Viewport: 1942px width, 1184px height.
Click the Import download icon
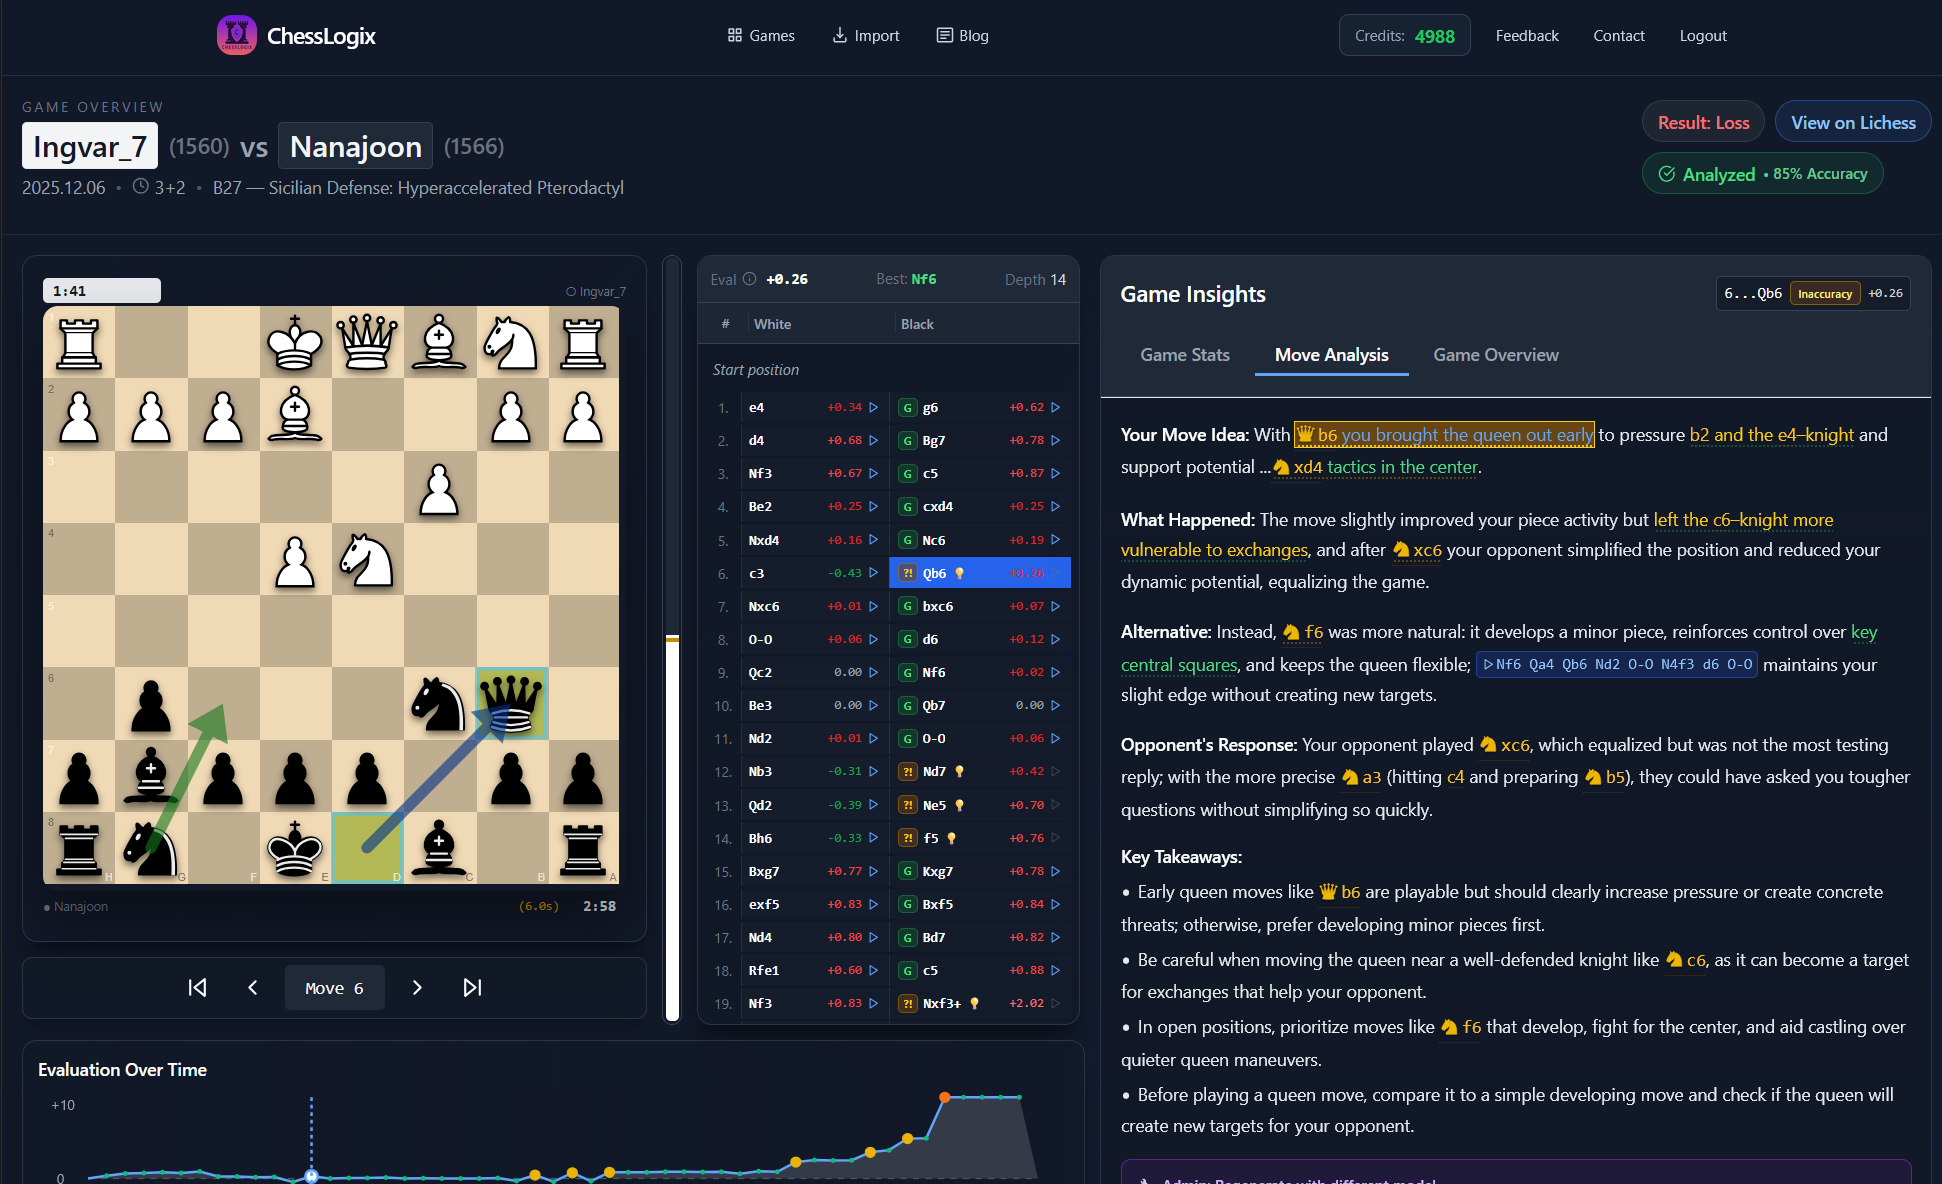839,35
